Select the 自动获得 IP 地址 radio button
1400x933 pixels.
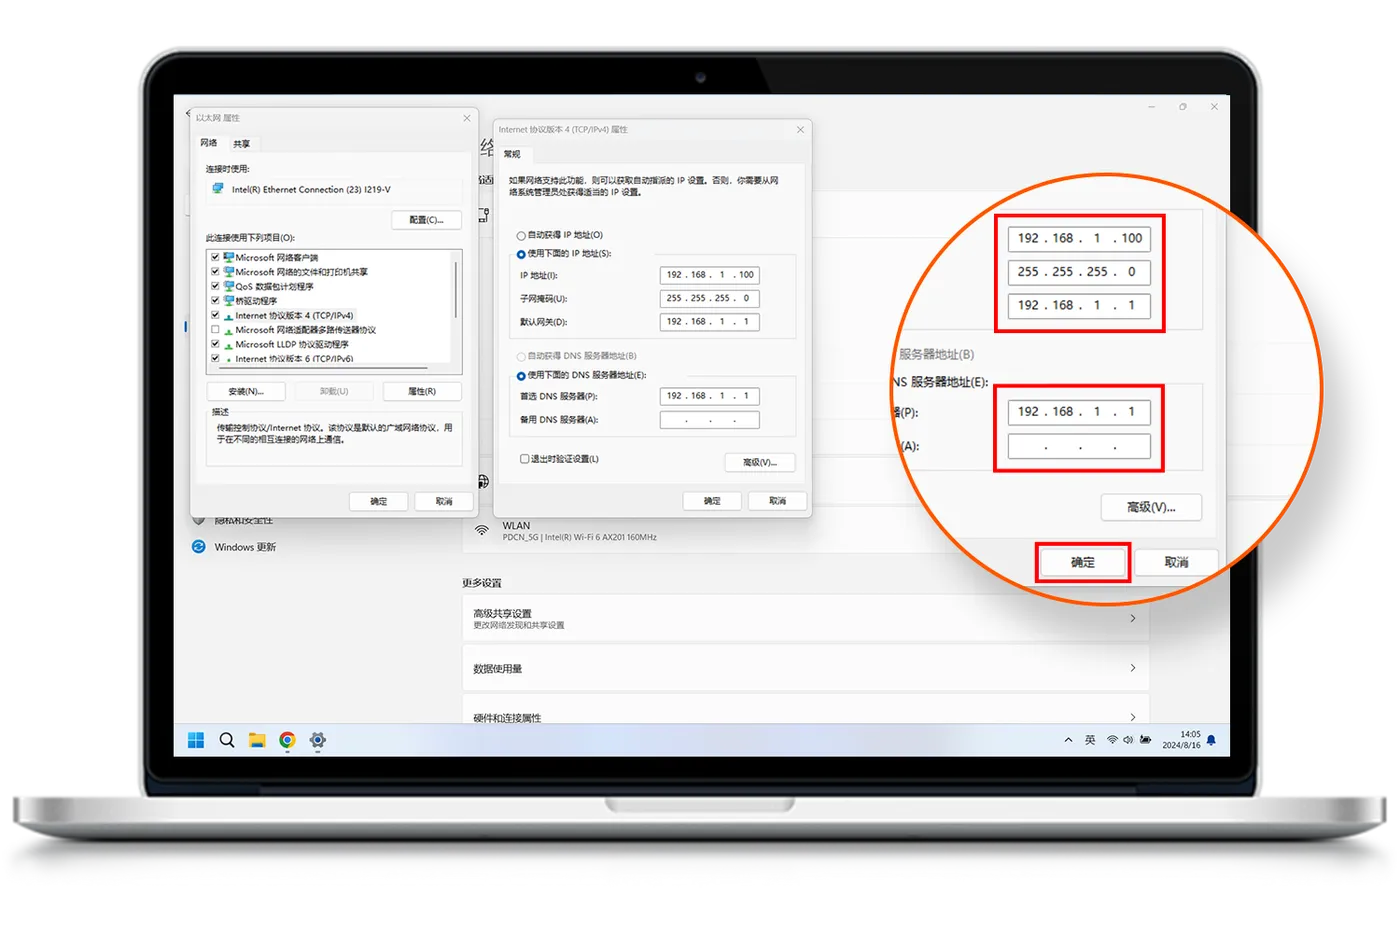point(521,236)
